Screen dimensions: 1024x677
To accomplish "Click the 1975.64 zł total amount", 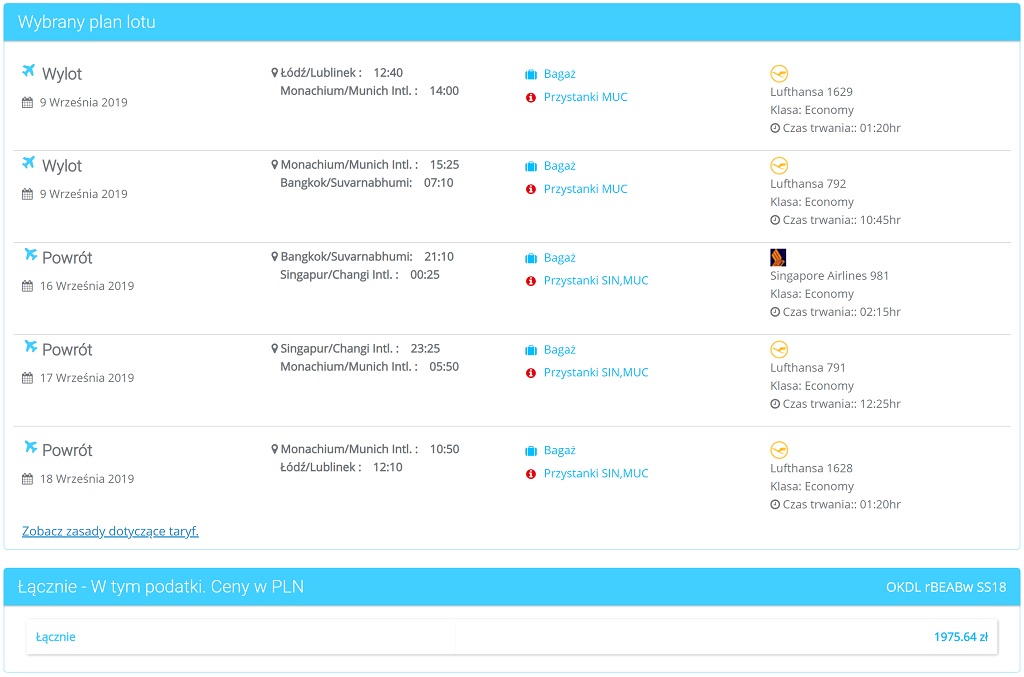I will [961, 637].
